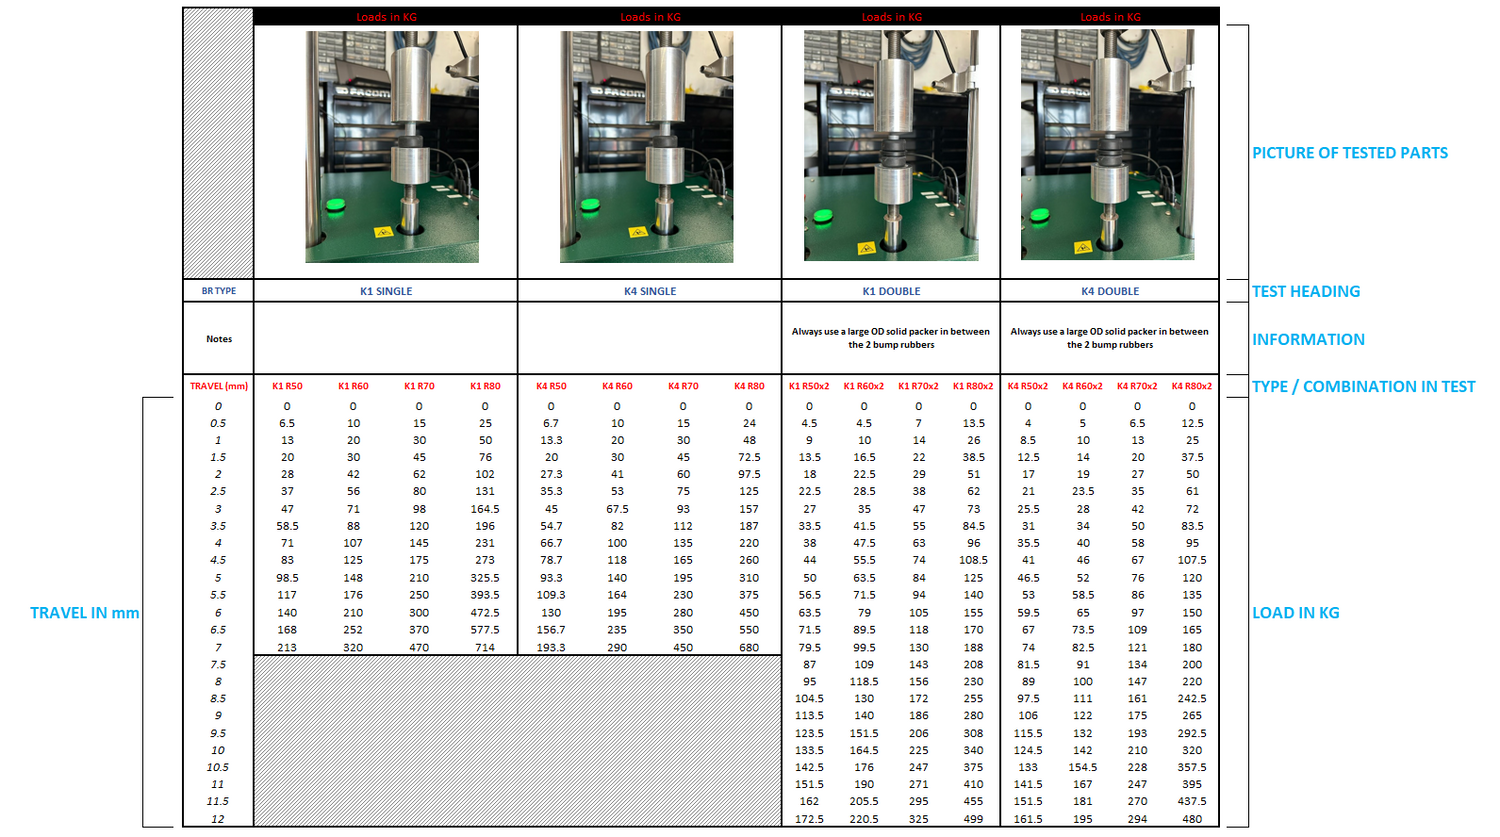Click the 'Loads in KG' header above K4 DOUBLE
This screenshot has width=1500, height=837.
click(1113, 16)
